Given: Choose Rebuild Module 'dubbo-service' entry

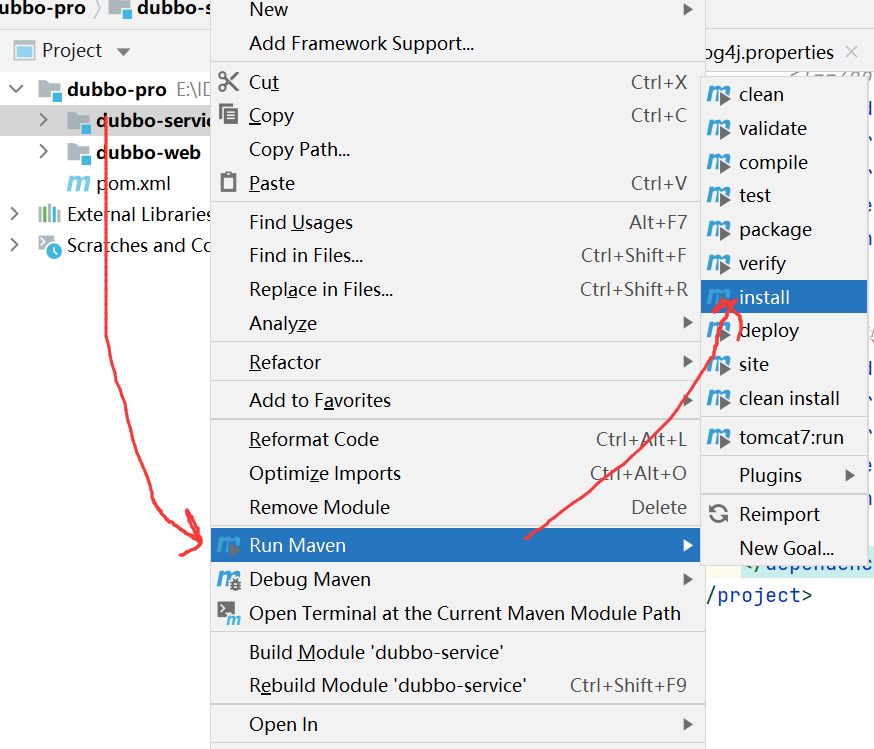Looking at the screenshot, I should pos(458,685).
